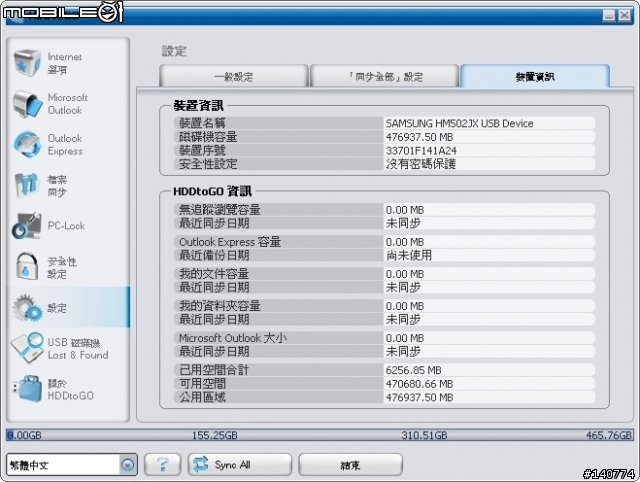Image resolution: width=640 pixels, height=482 pixels.
Task: Open About HDDtoGO bag icon
Action: click(x=27, y=389)
